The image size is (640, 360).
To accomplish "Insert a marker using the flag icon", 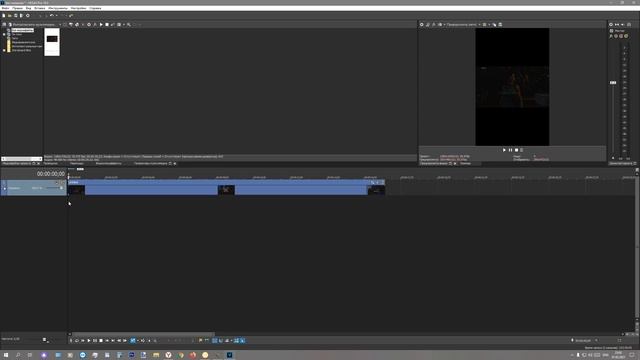I will click(x=200, y=340).
